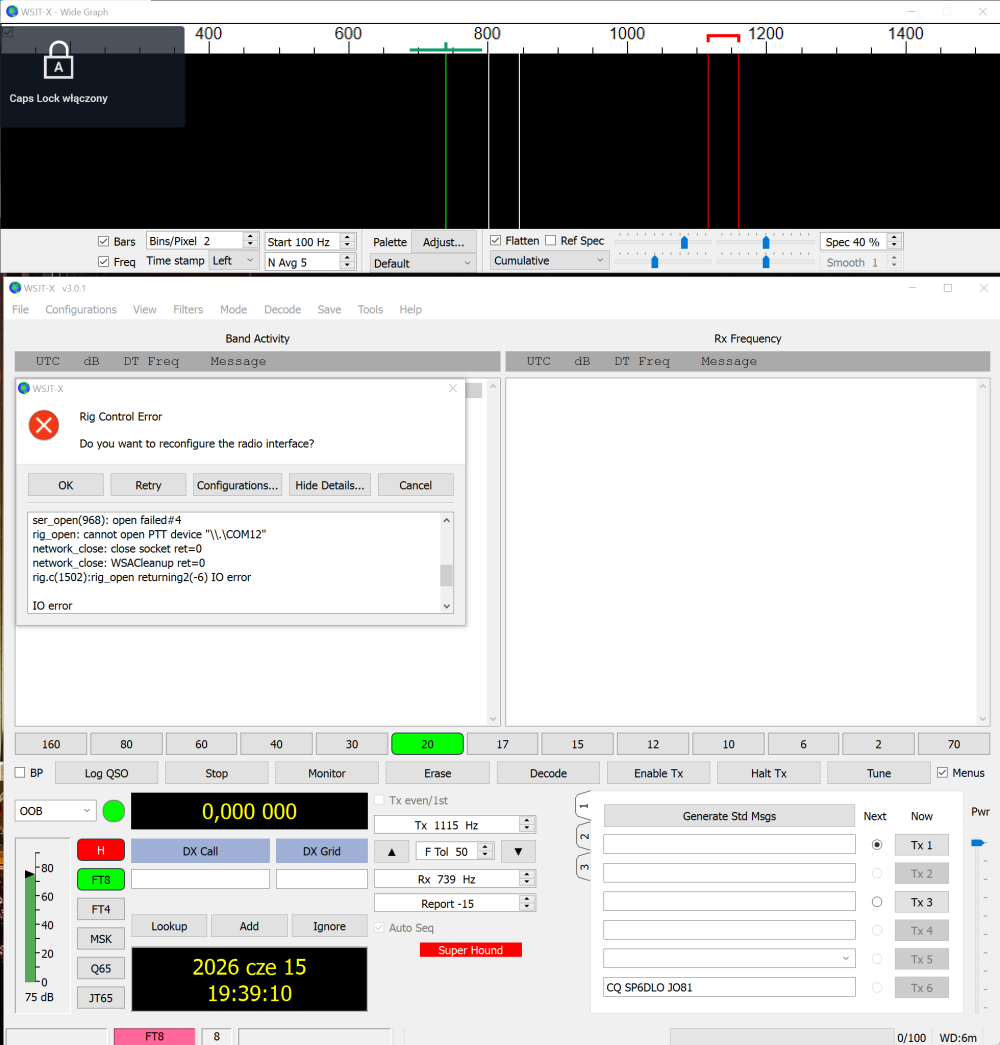Screen dimensions: 1000x1045
Task: Select the Next radio for Tx 1
Action: (877, 845)
